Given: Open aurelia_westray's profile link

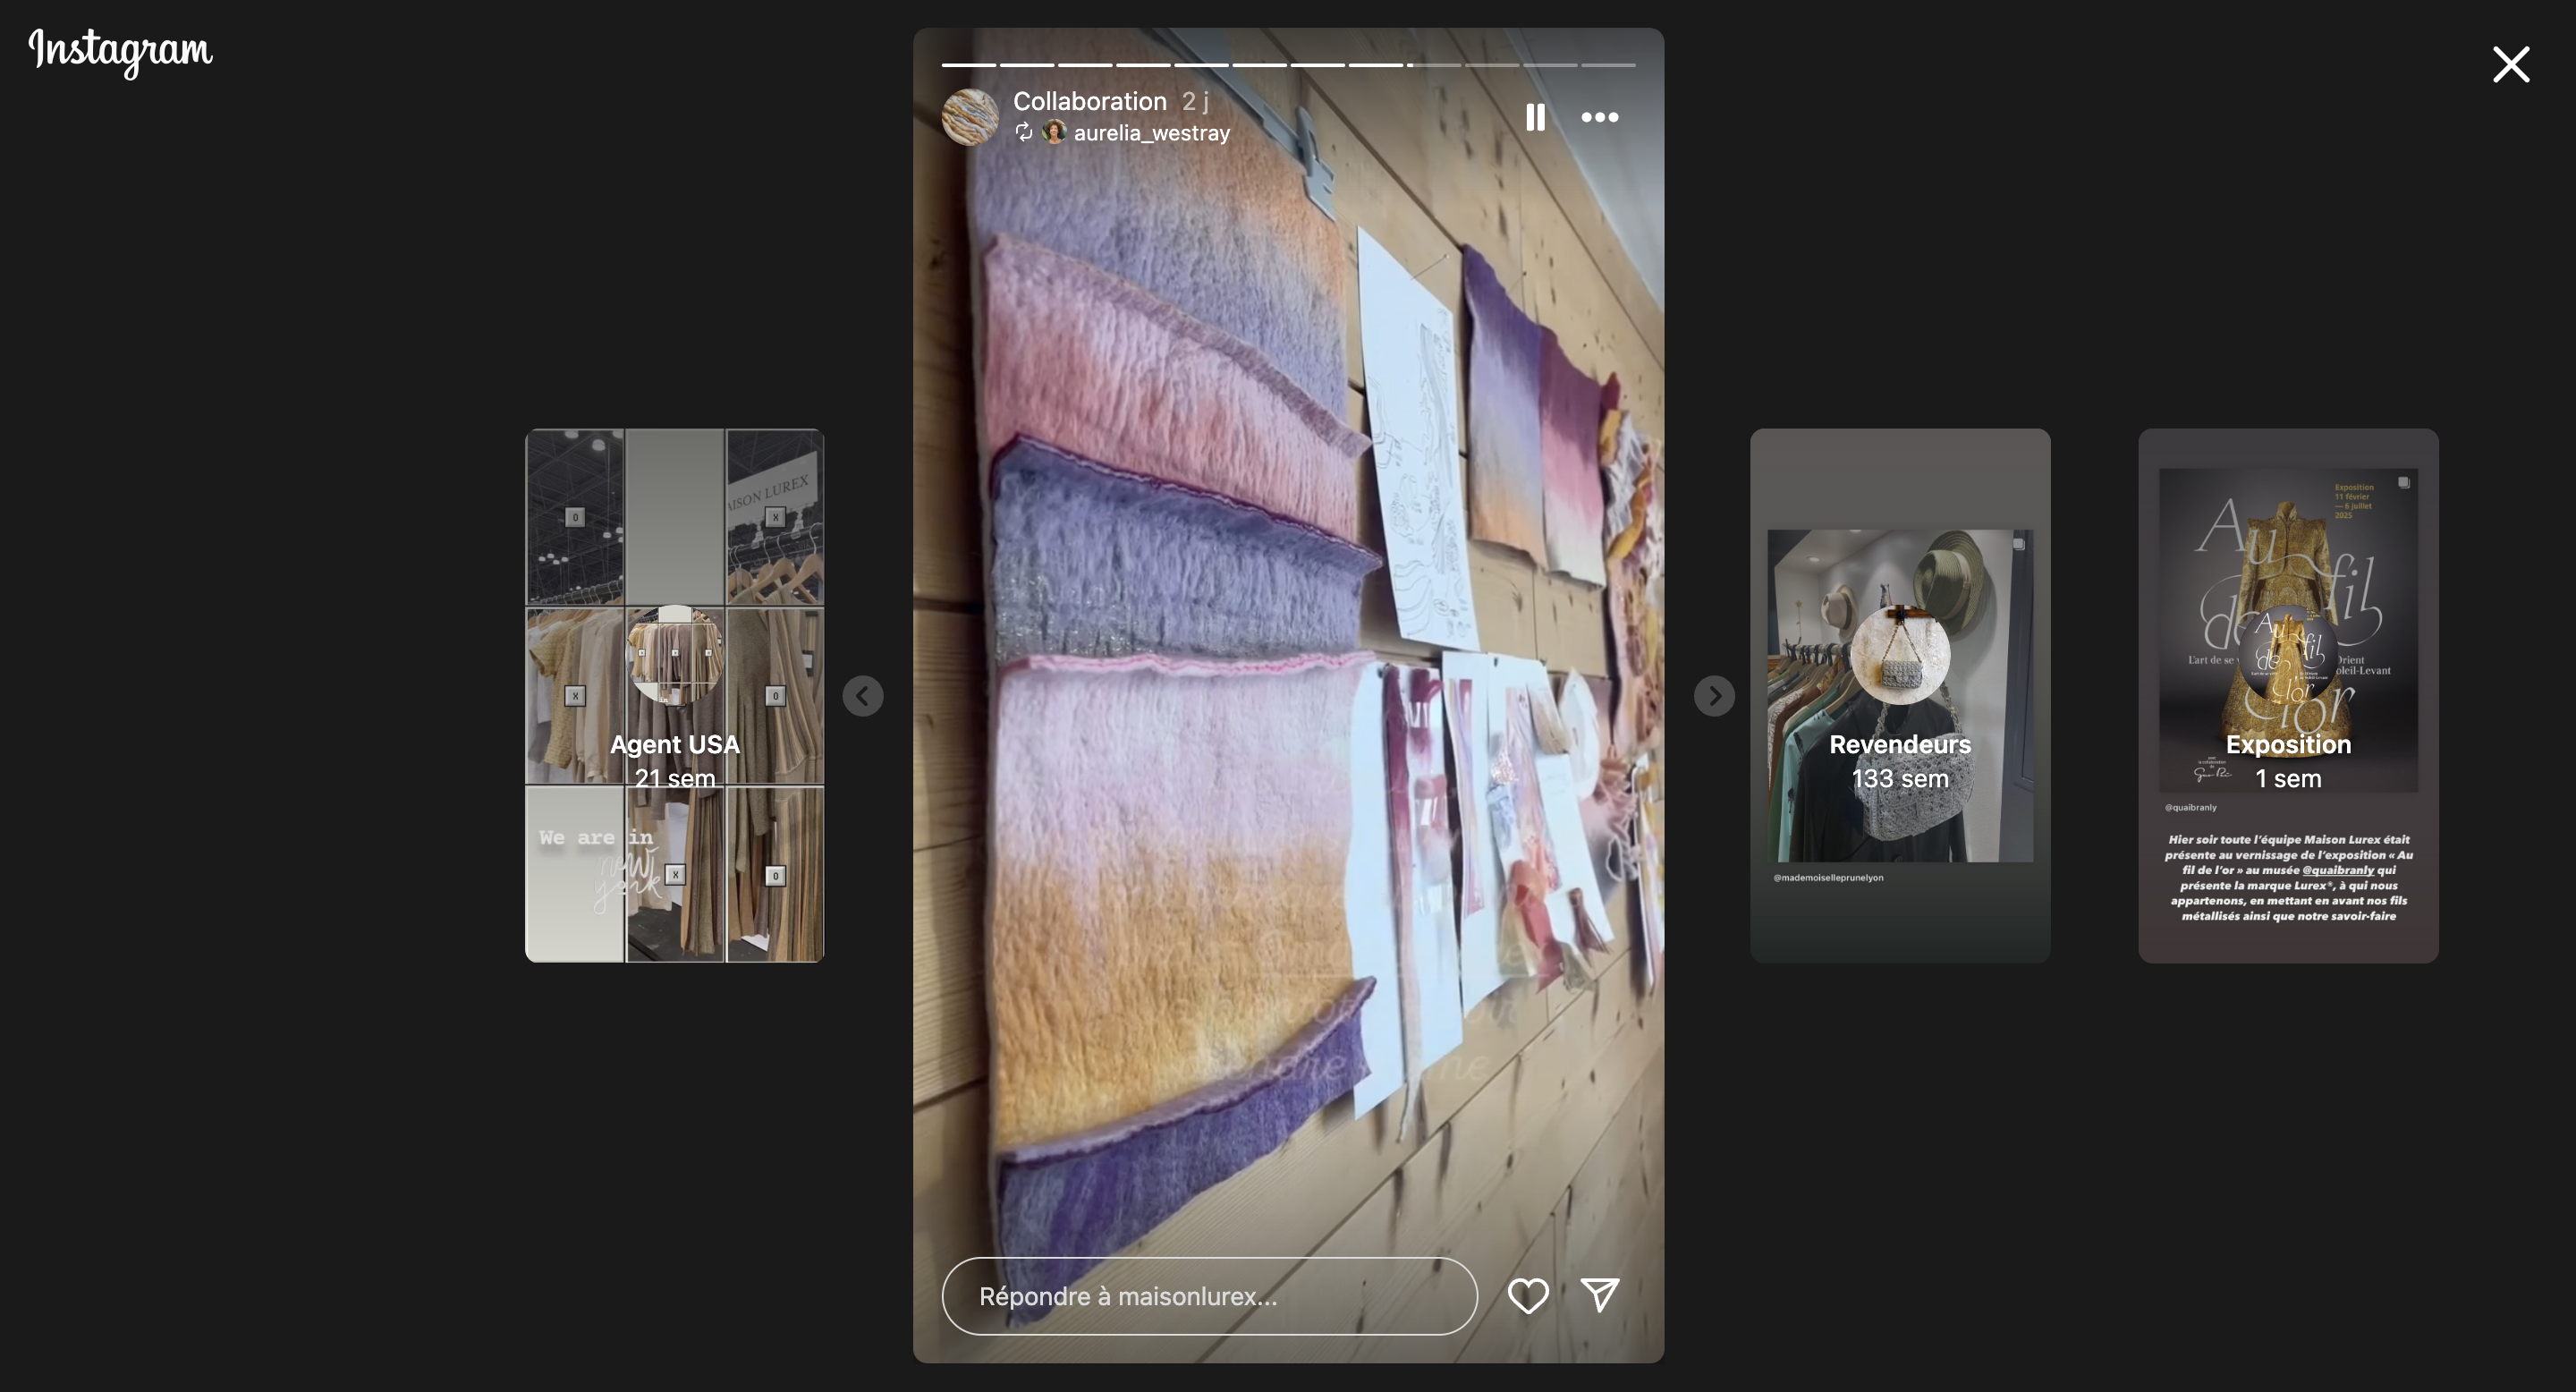Looking at the screenshot, I should click(1151, 133).
